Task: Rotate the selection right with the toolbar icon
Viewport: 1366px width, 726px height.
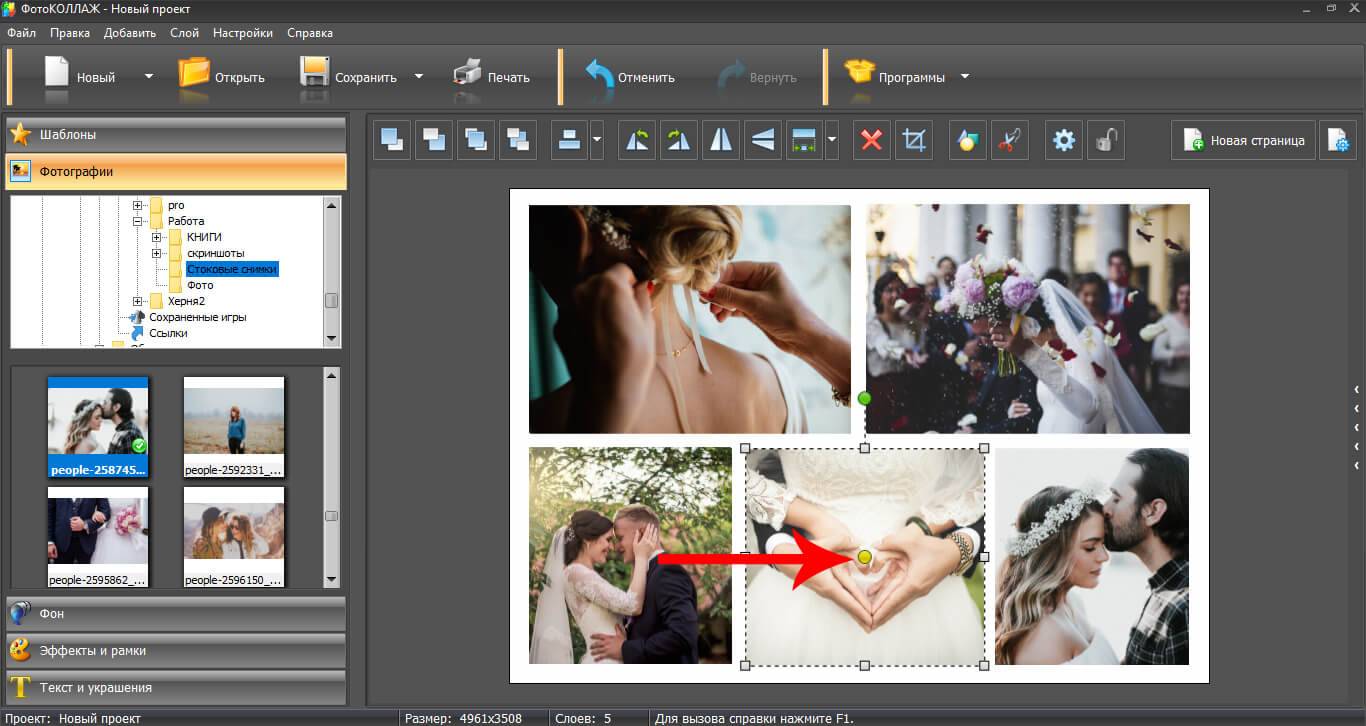Action: [x=679, y=140]
